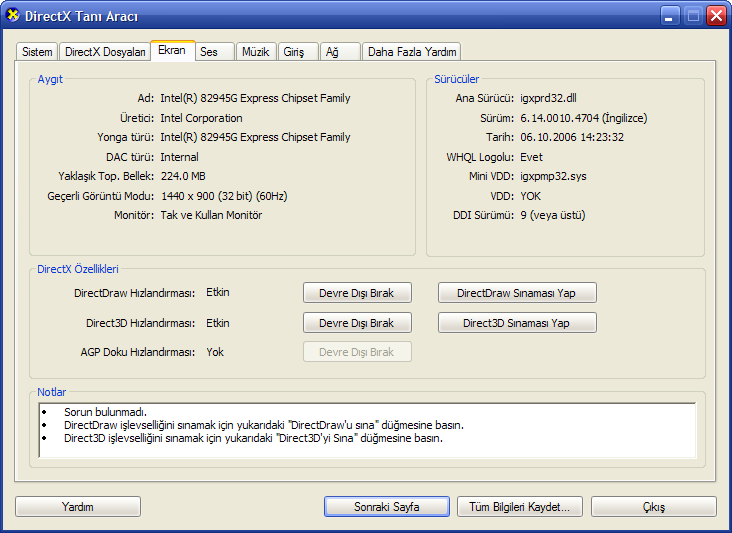Click the 'Notlar' group heading
This screenshot has width=732, height=533.
click(x=52, y=392)
